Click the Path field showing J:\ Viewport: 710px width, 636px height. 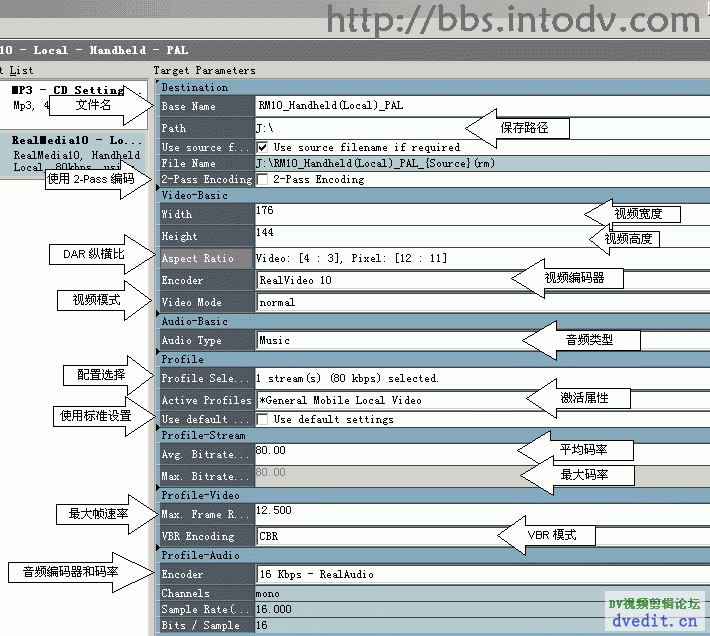482,129
